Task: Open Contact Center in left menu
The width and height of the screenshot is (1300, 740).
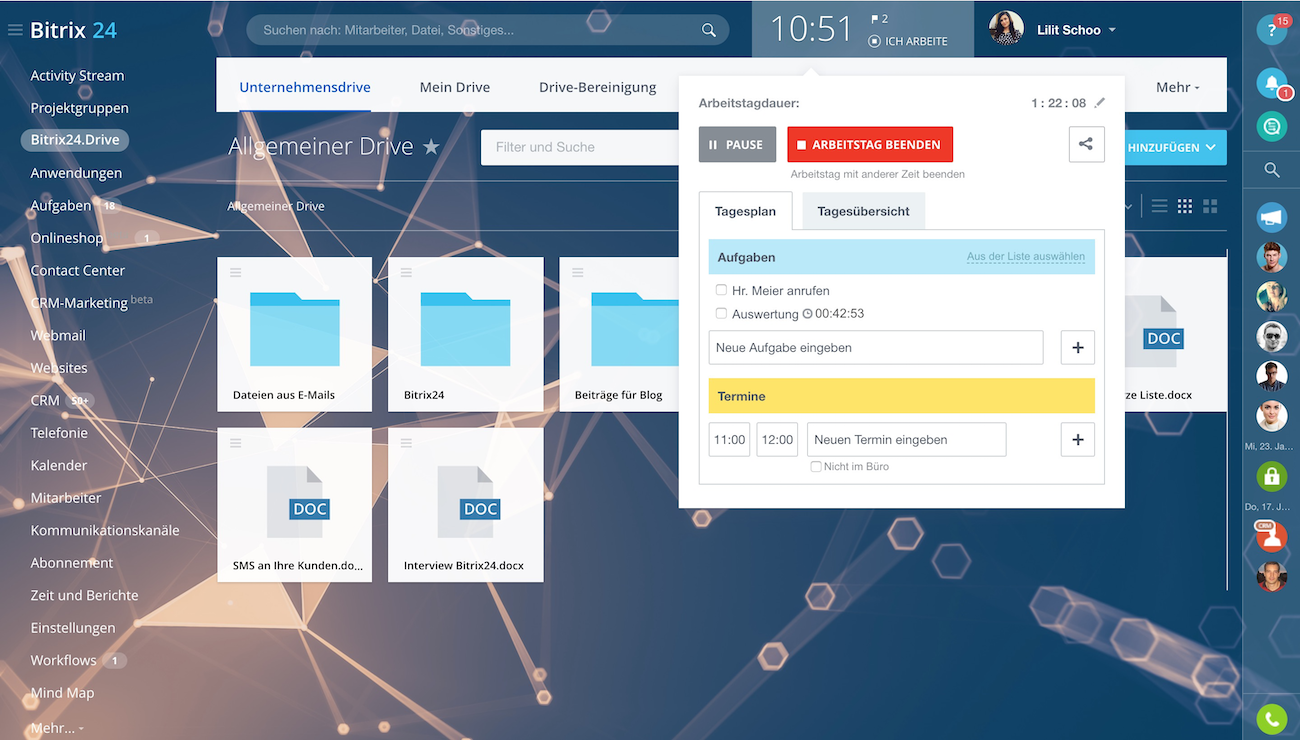Action: pyautogui.click(x=77, y=270)
